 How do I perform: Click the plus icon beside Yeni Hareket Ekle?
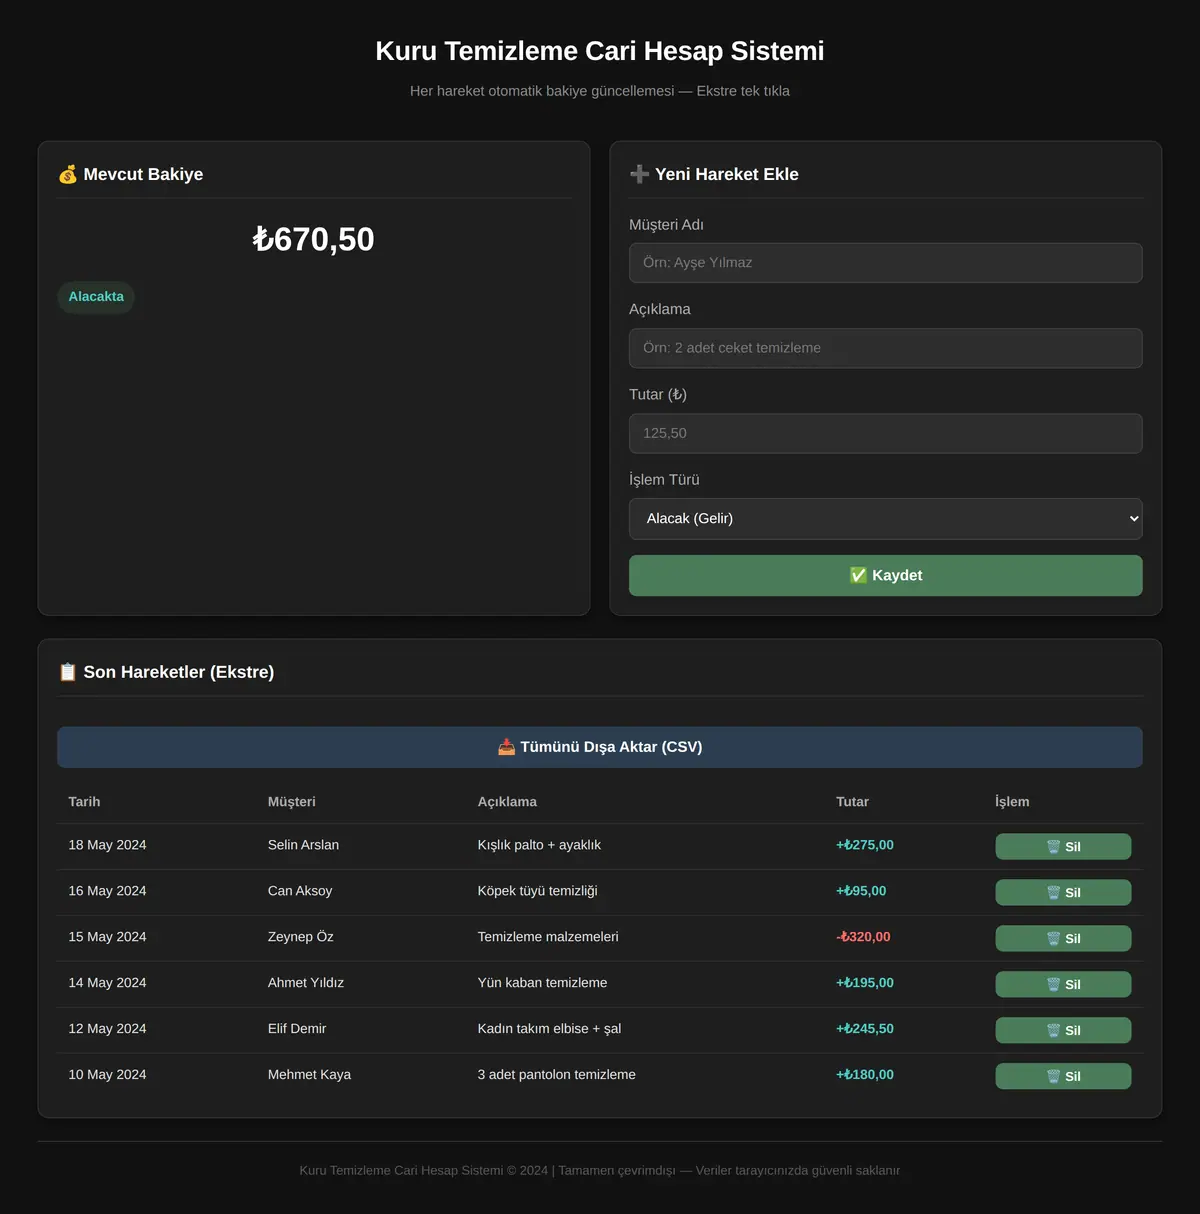tap(639, 174)
